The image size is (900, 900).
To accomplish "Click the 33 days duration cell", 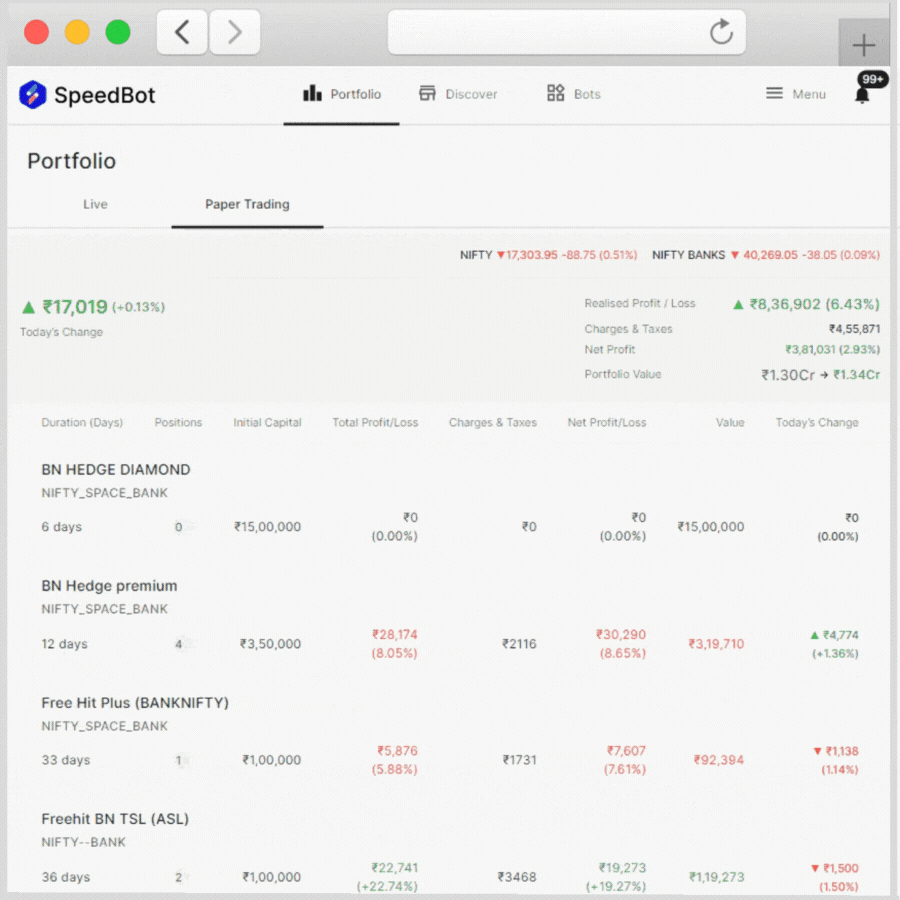I will 65,760.
